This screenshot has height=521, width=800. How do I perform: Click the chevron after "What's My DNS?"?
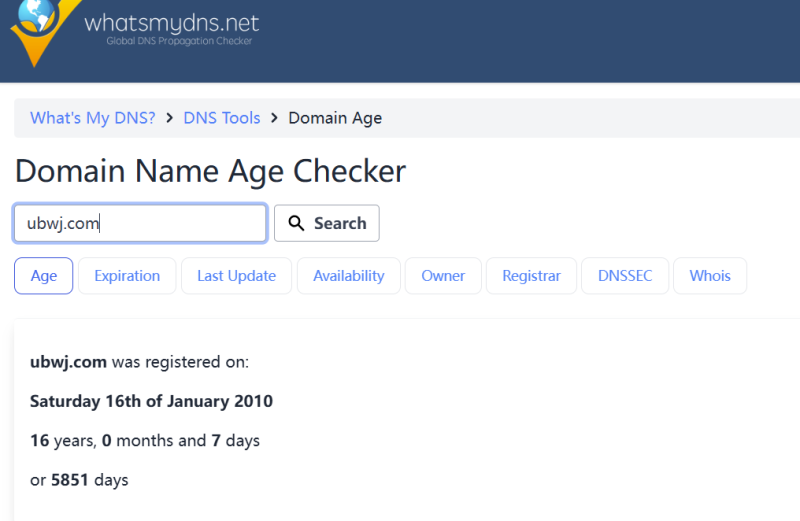pos(169,118)
